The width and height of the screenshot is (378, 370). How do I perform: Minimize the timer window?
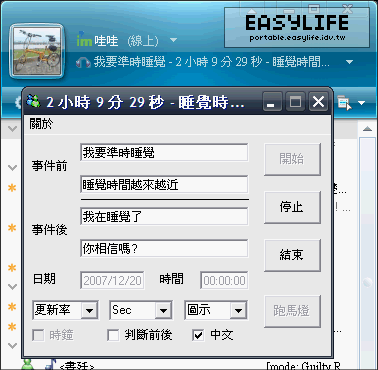pos(272,102)
